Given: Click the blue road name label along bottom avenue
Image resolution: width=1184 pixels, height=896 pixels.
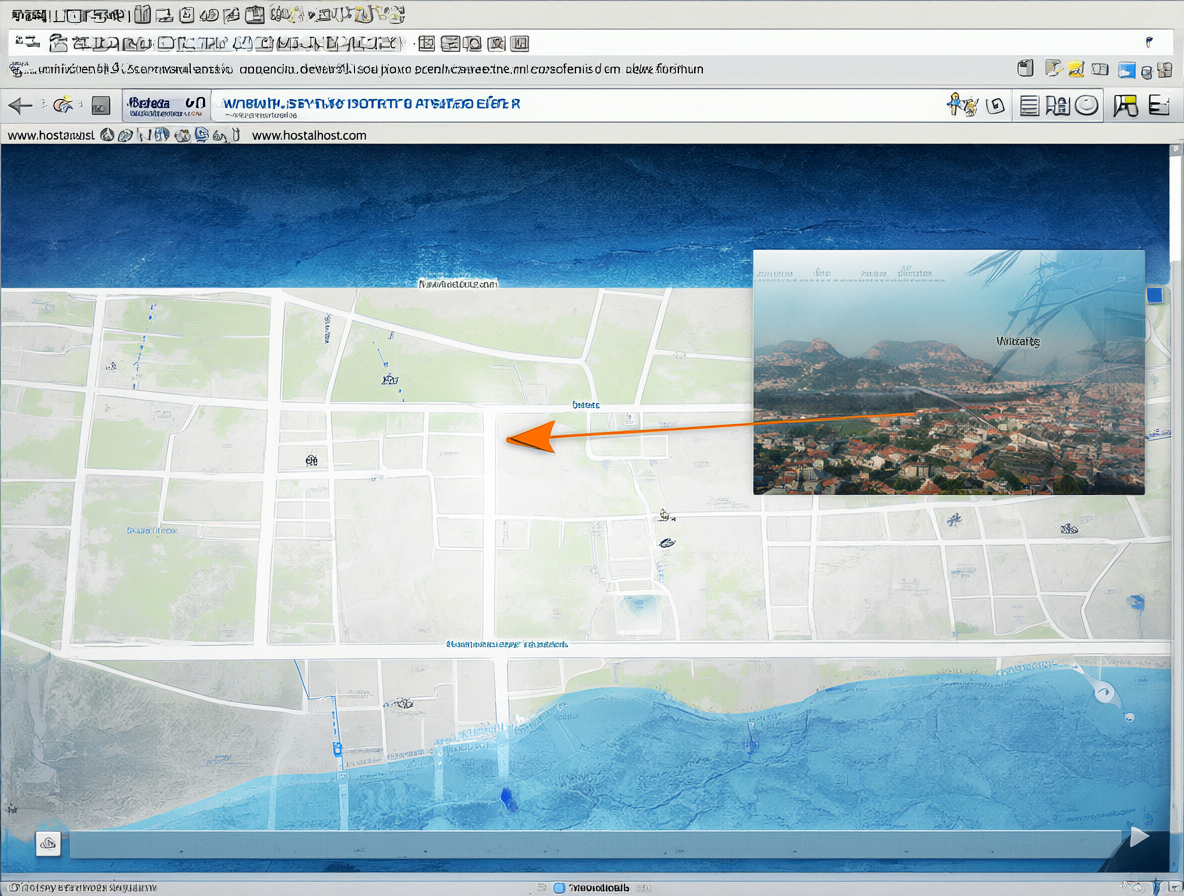Looking at the screenshot, I should [x=507, y=645].
